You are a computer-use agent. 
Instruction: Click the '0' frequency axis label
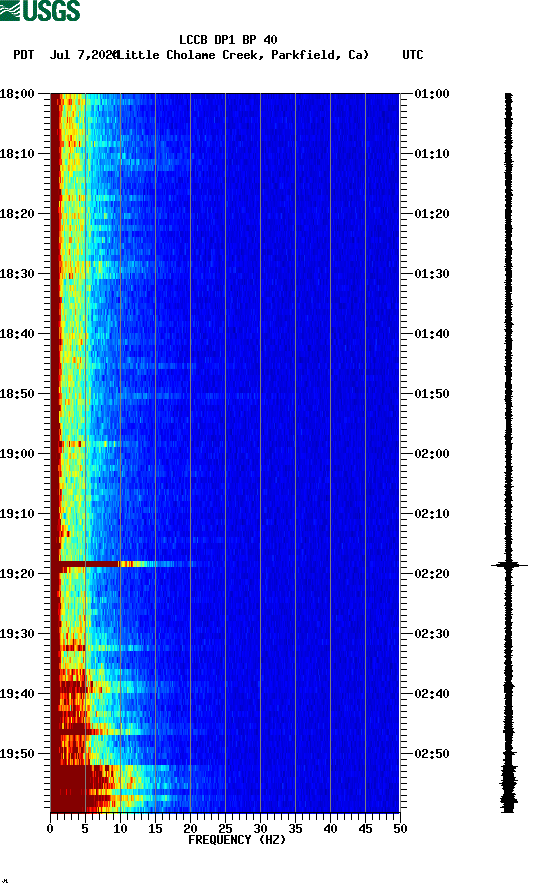(x=50, y=828)
